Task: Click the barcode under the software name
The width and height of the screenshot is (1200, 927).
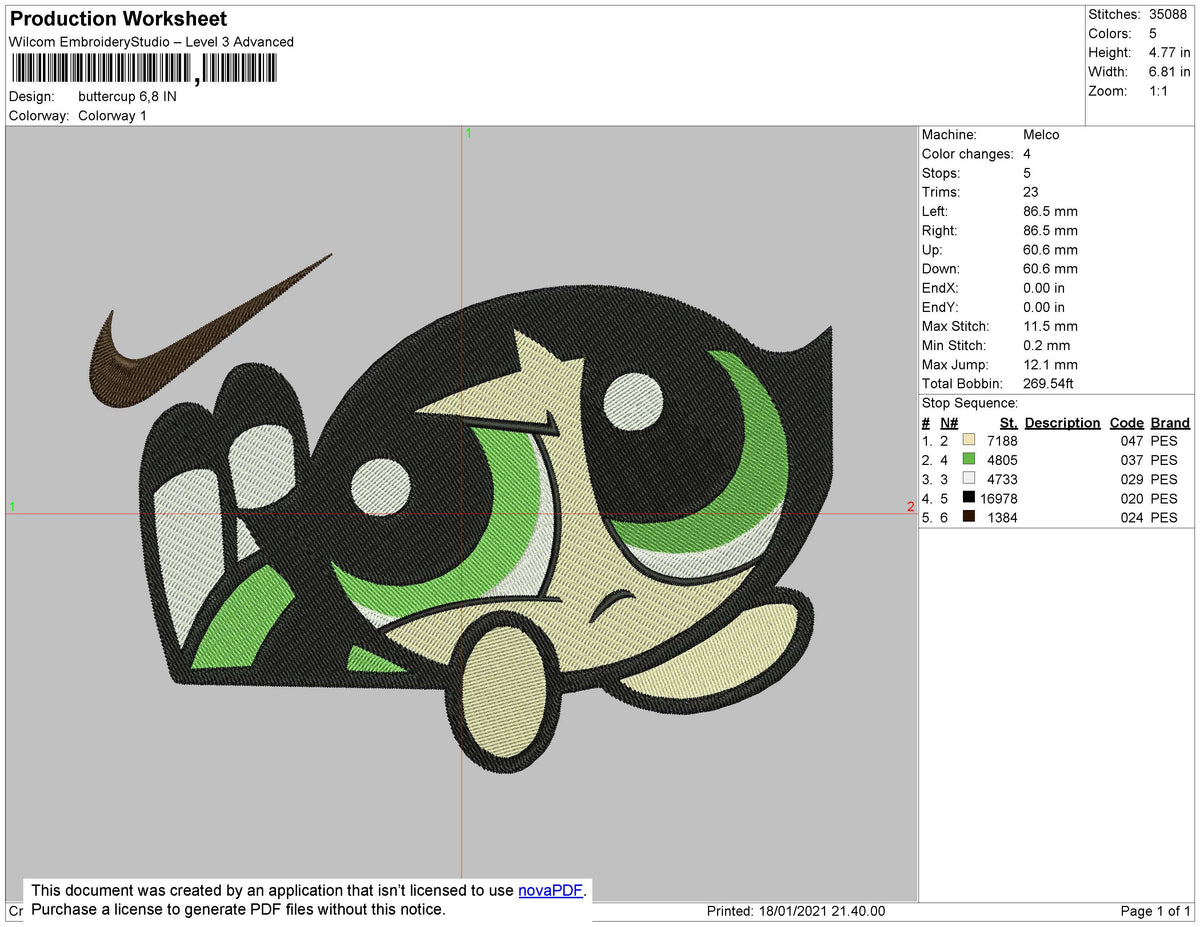Action: pos(145,69)
